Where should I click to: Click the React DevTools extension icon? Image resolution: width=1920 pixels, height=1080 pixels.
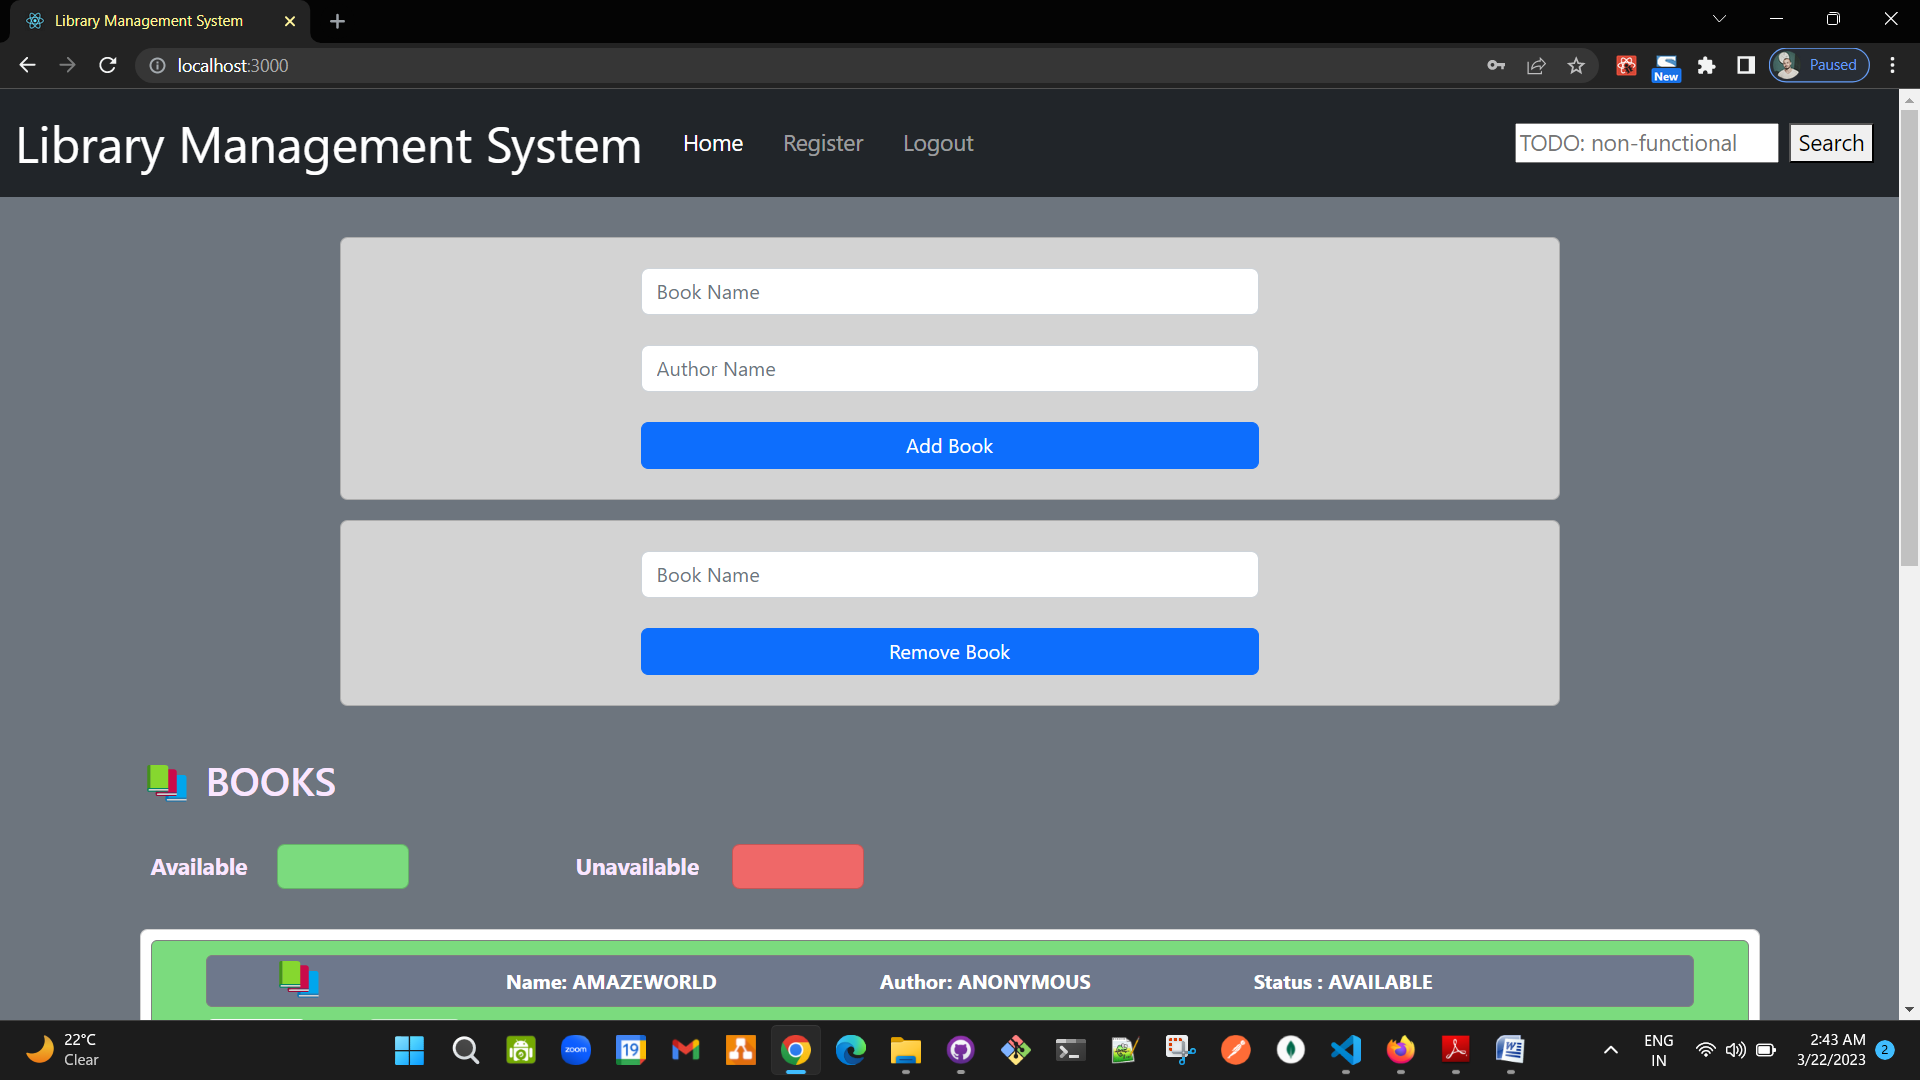[1626, 65]
